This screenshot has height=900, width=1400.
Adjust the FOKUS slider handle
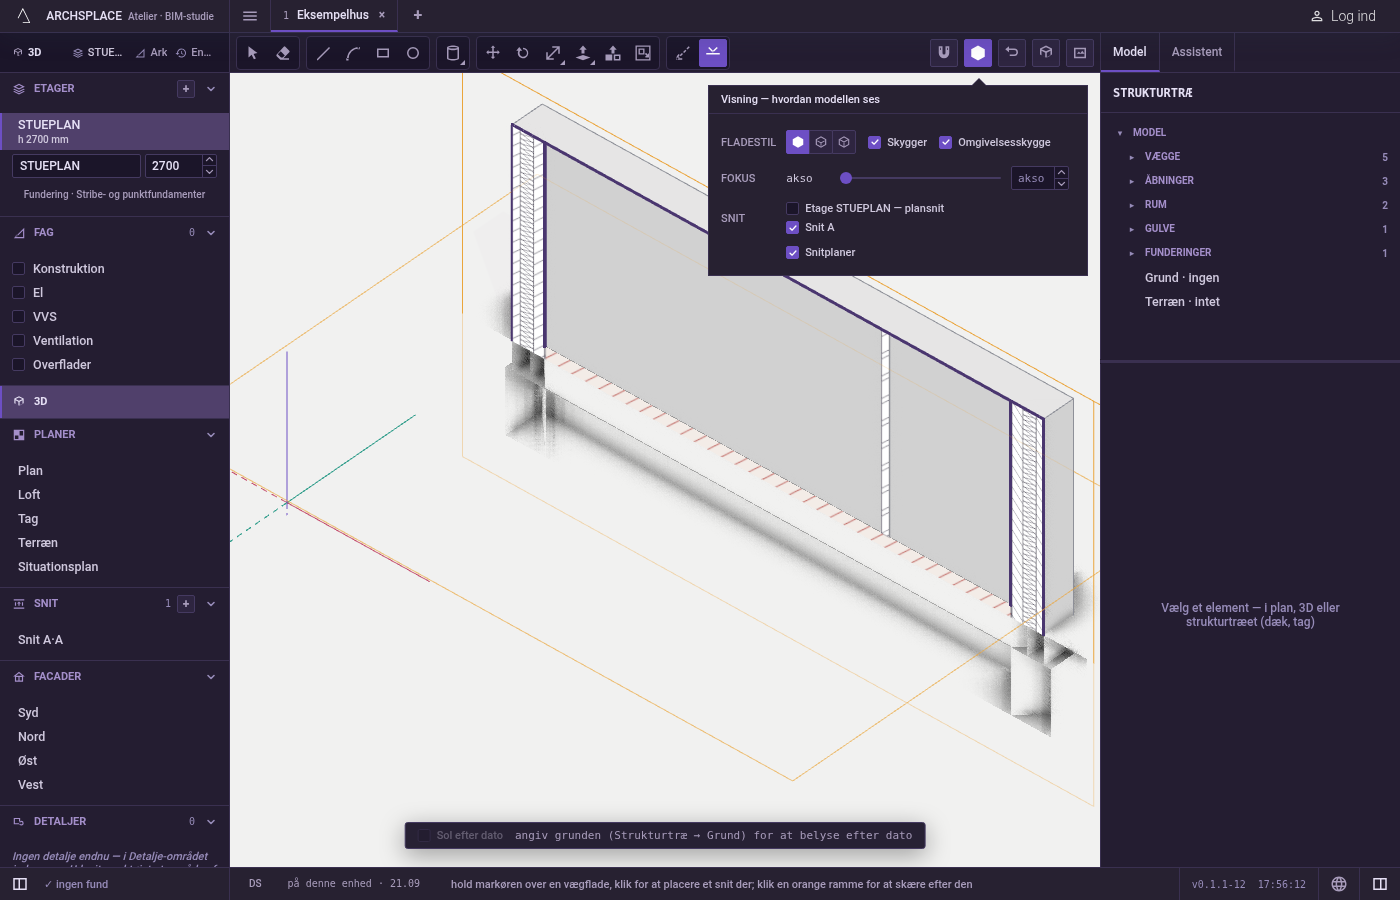846,178
